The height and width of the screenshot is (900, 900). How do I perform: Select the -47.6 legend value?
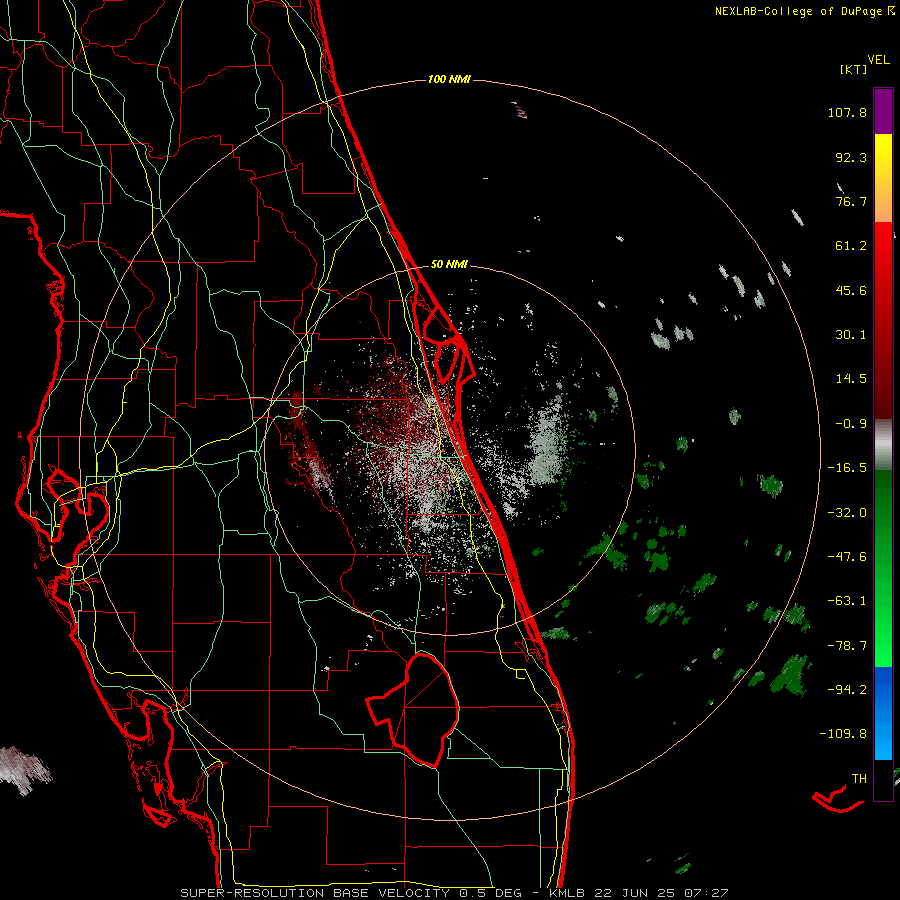point(847,557)
